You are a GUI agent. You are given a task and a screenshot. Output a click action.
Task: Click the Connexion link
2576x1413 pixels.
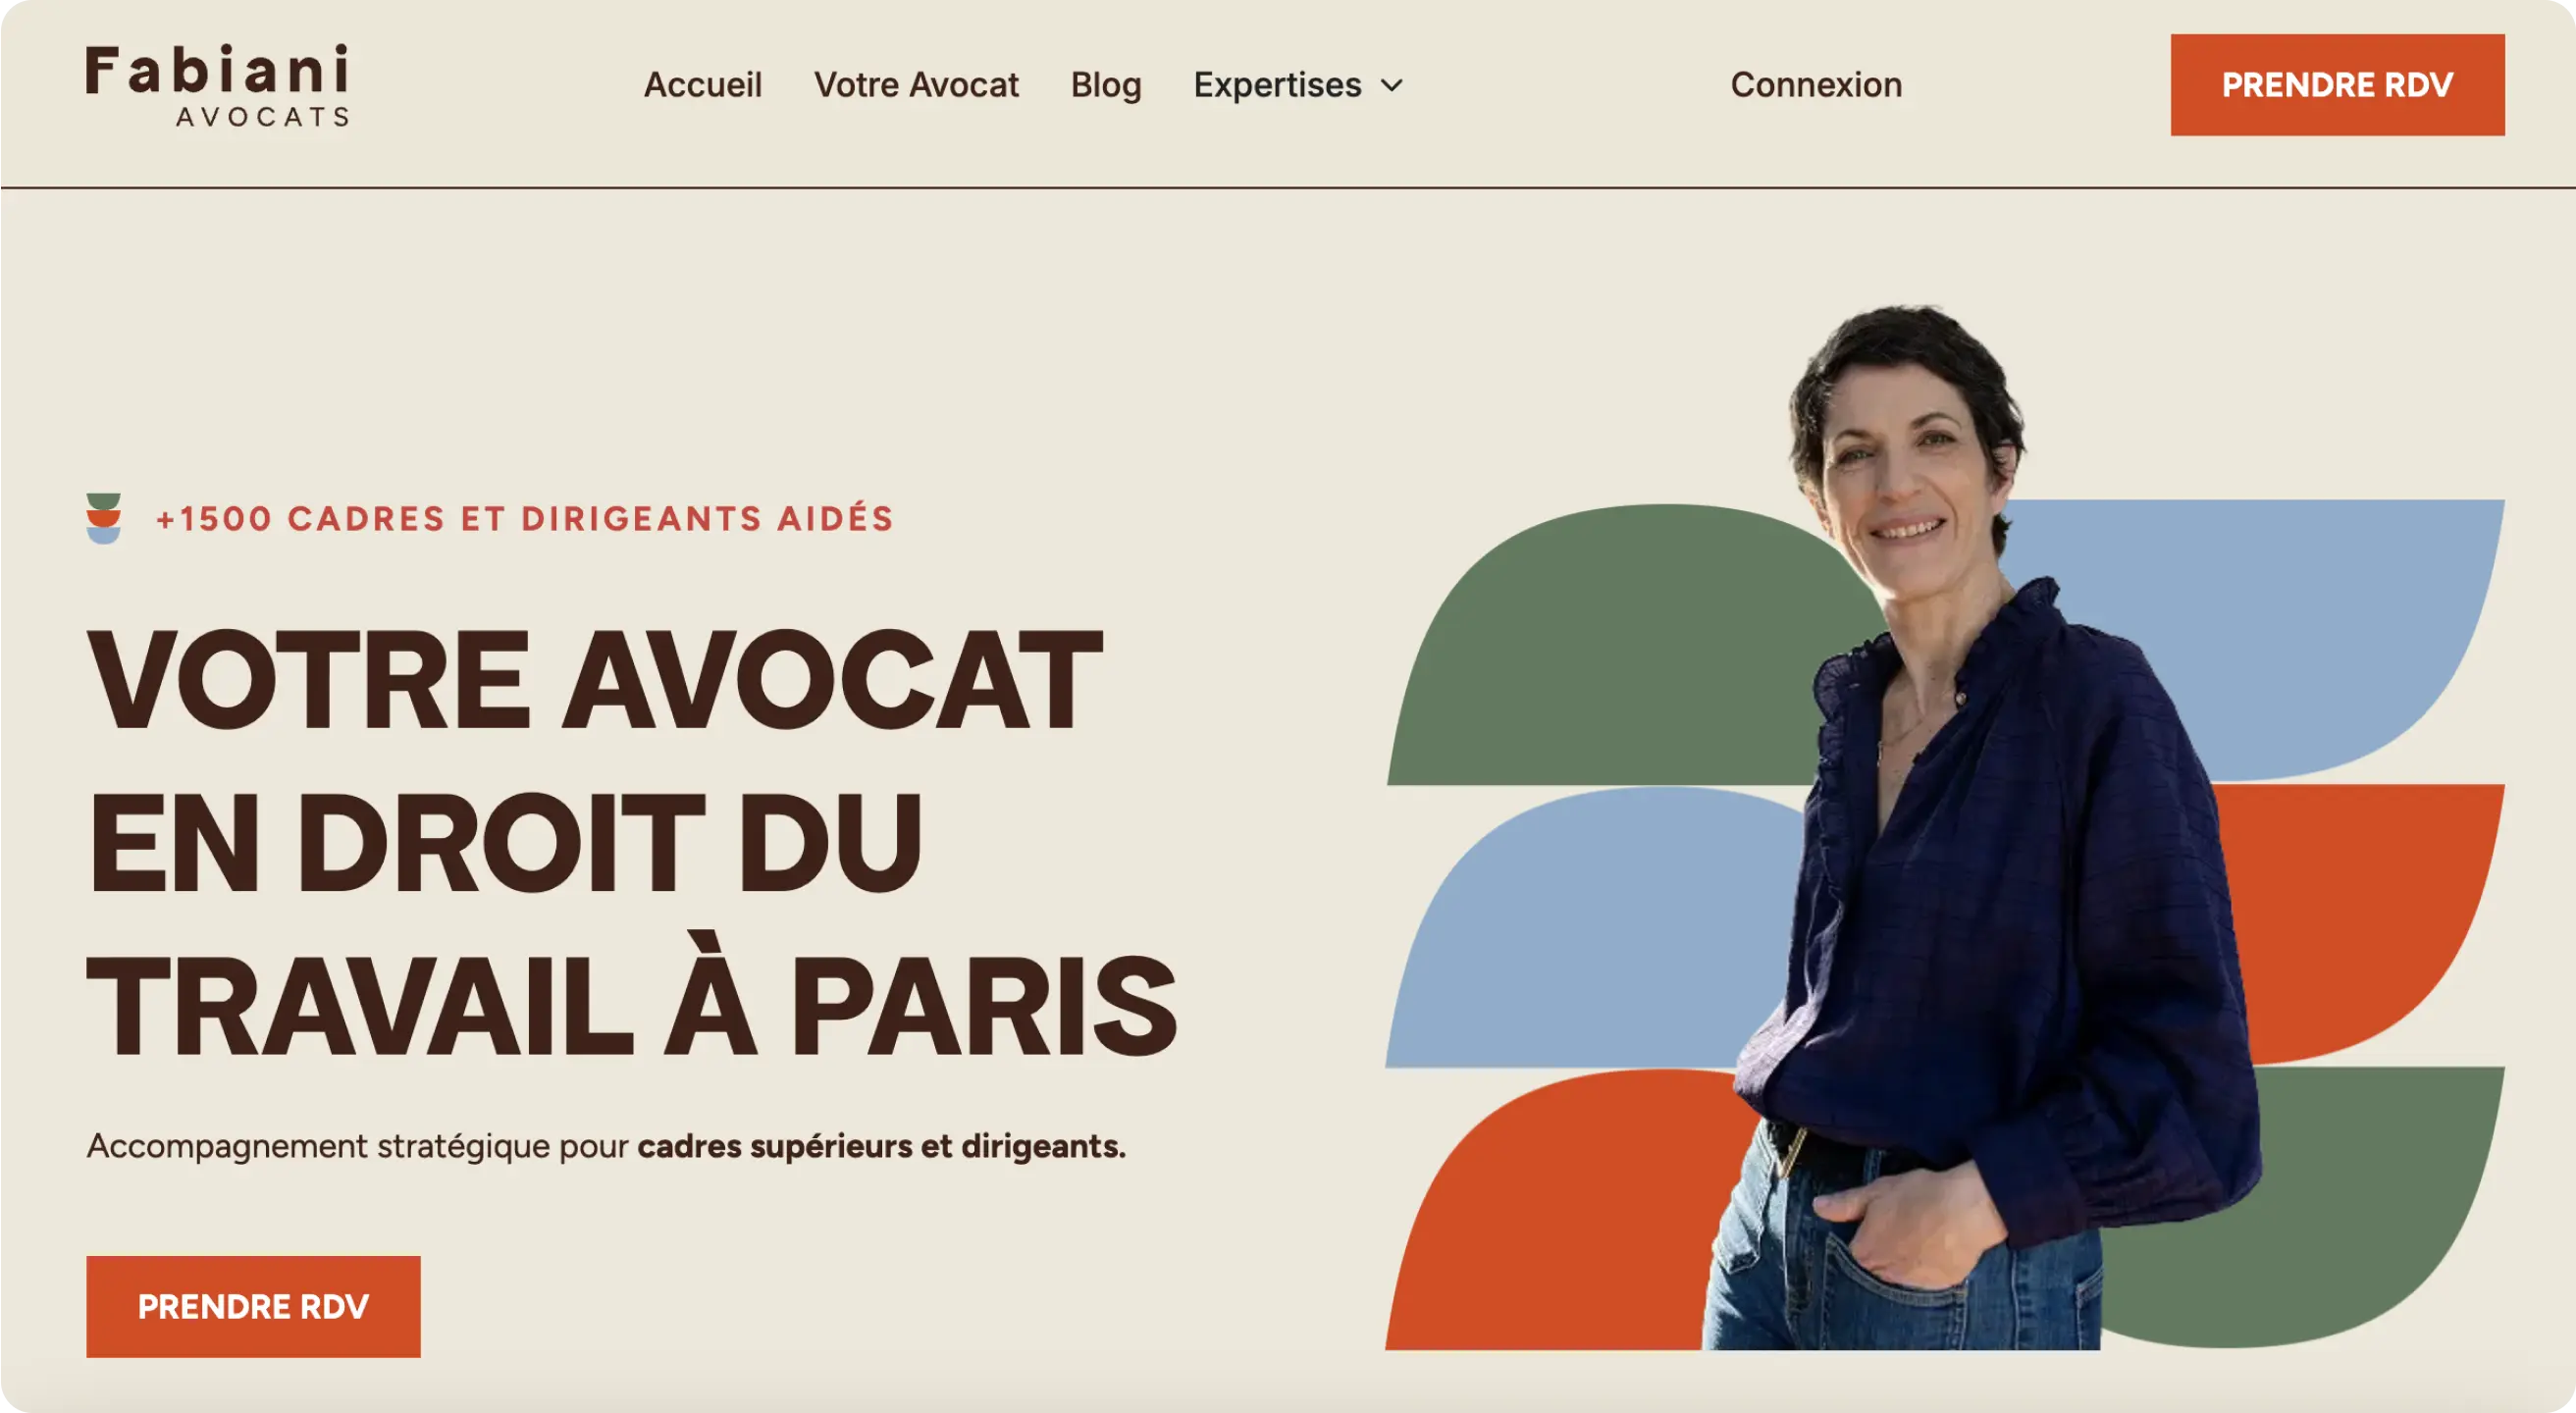[x=1816, y=85]
